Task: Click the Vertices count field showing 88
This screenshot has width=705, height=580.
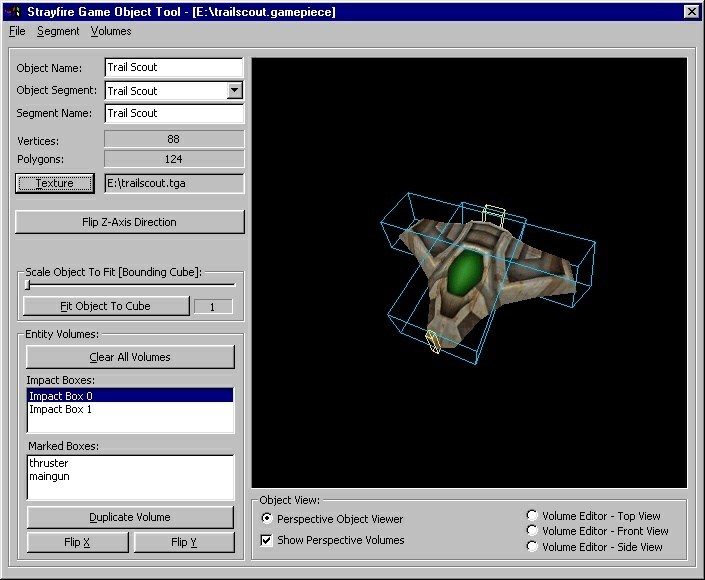Action: point(174,139)
